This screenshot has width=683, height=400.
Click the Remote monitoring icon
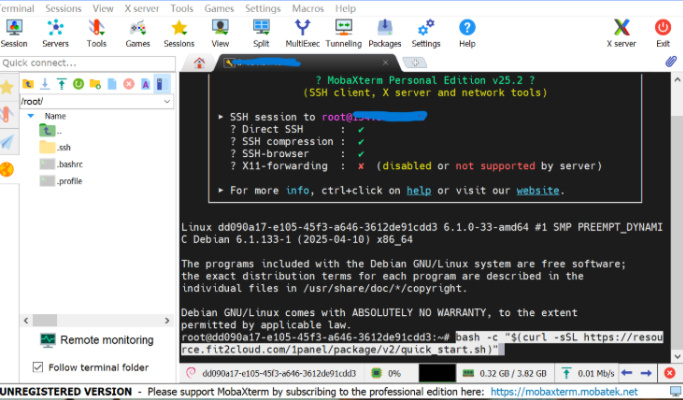[x=47, y=340]
